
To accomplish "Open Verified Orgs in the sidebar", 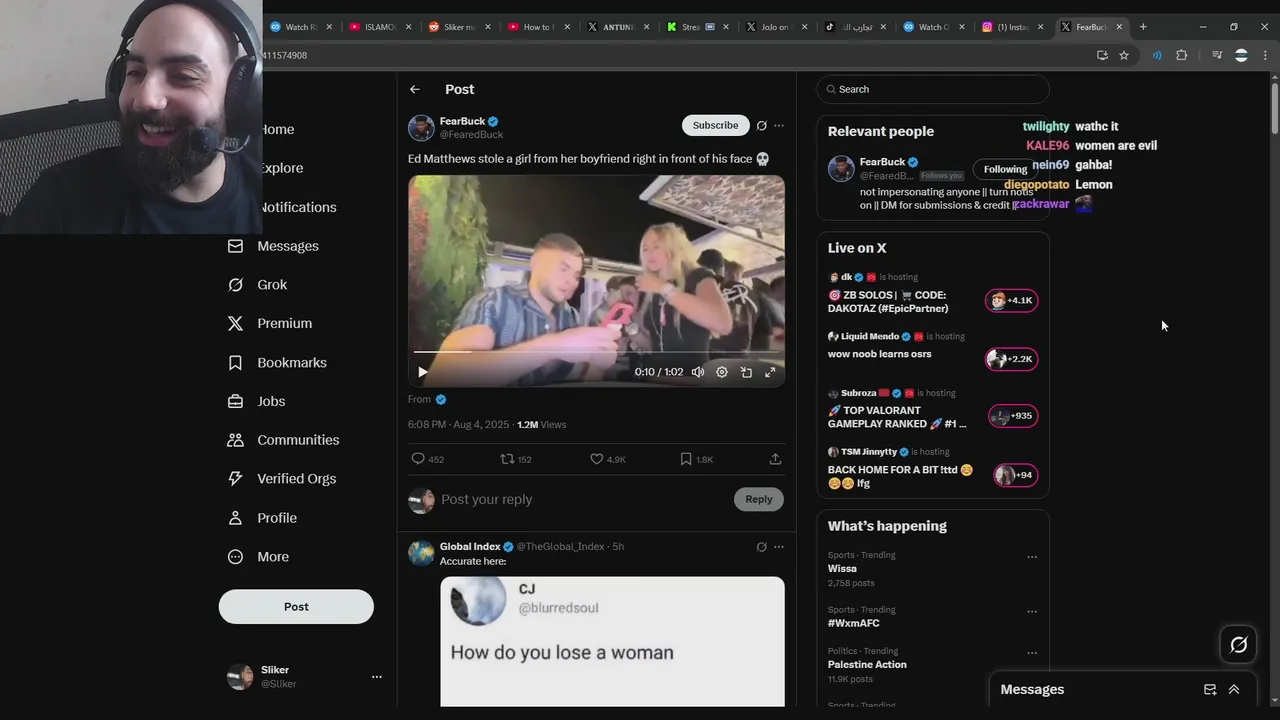I will coord(282,479).
